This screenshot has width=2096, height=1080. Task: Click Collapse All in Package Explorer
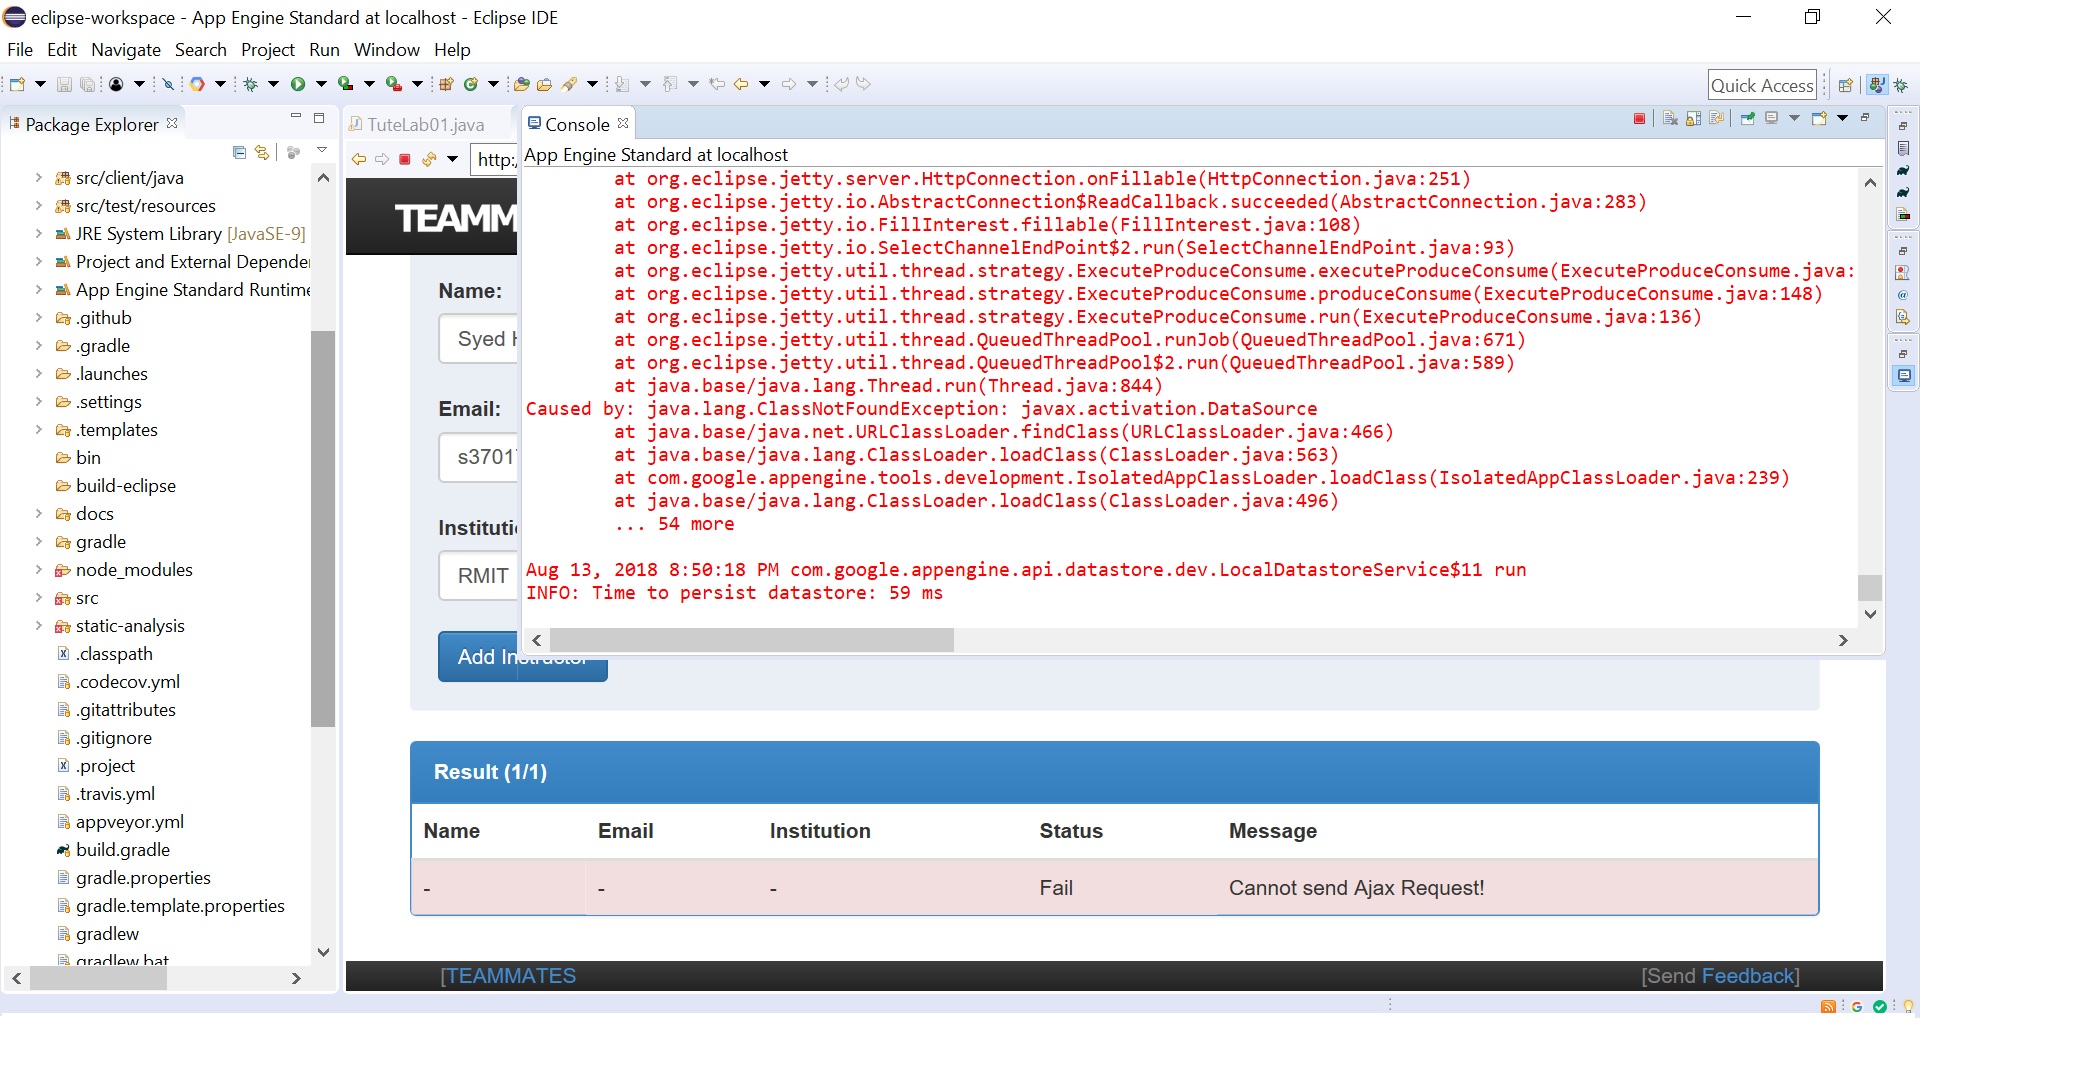coord(239,152)
